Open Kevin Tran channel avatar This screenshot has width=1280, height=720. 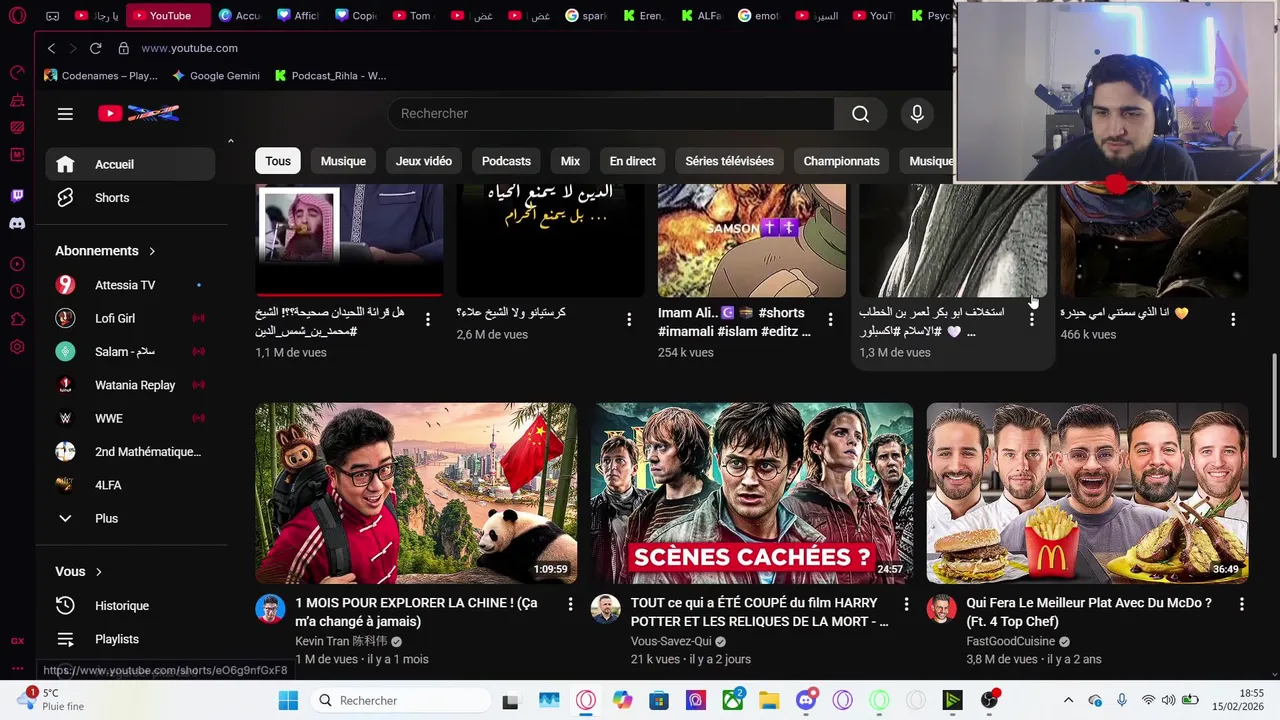tap(270, 608)
